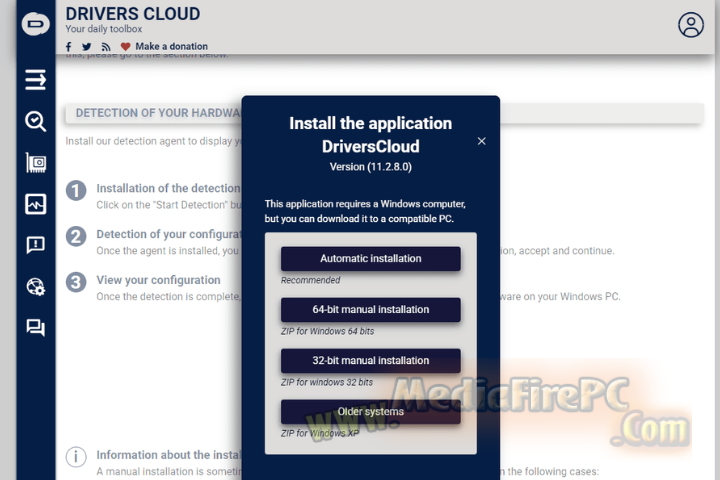This screenshot has height=480, width=720.
Task: Click the 'Detection of your configuration' heading
Action: [168, 234]
